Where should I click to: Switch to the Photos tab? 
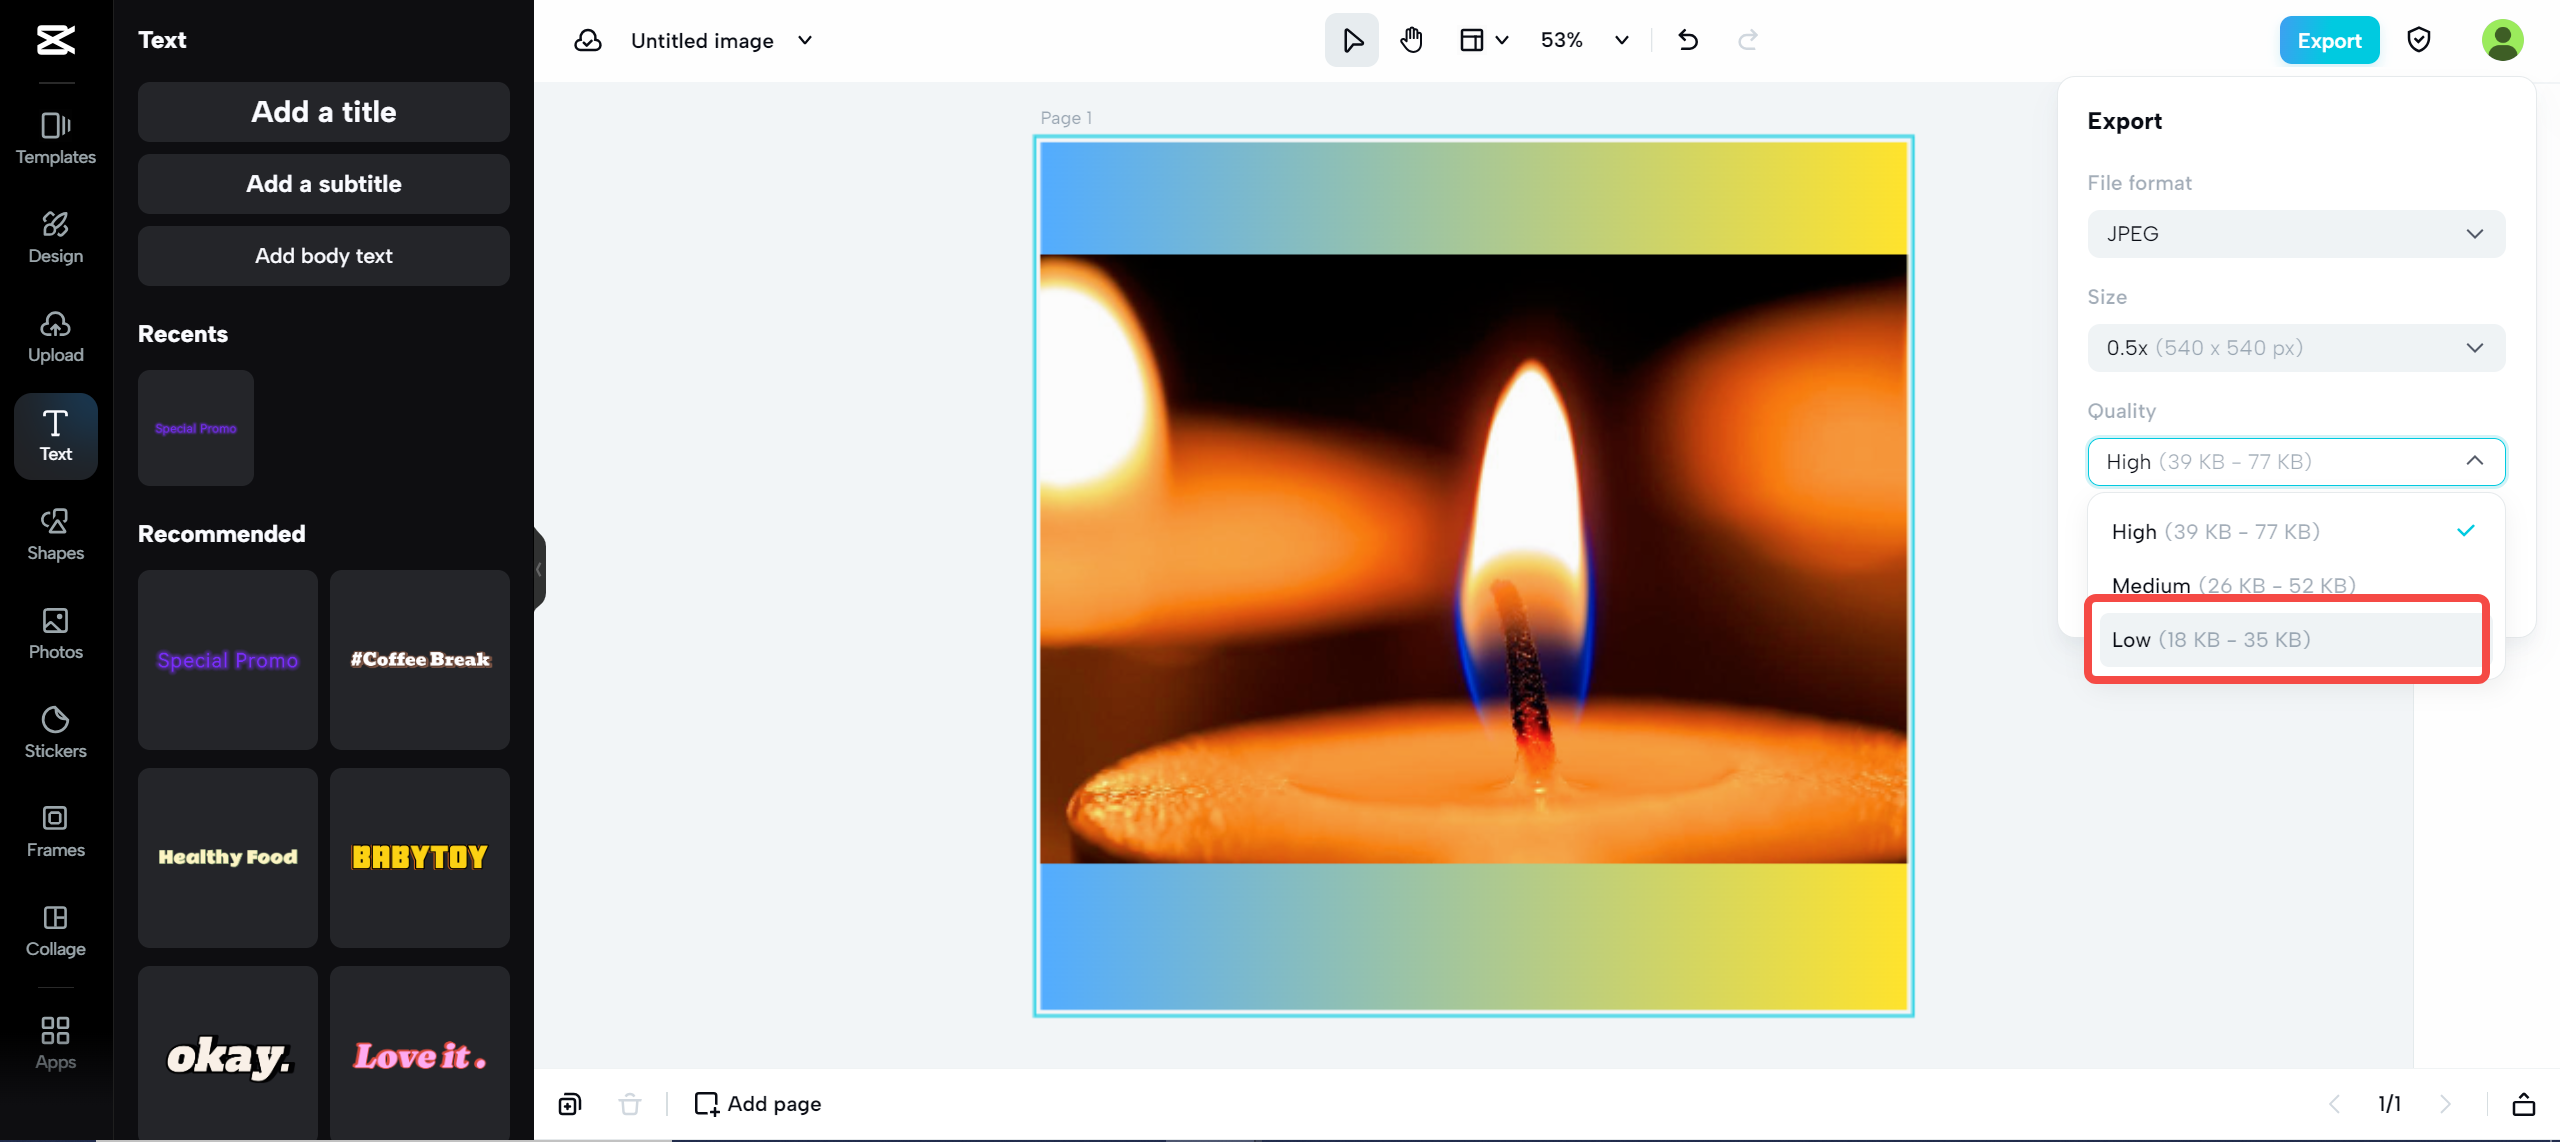(56, 633)
